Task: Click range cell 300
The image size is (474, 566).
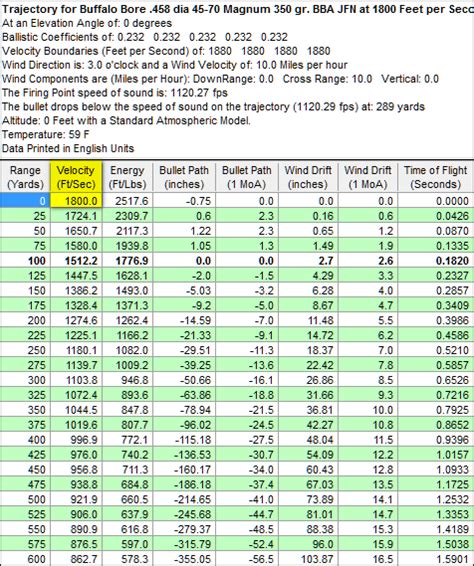Action: coord(25,380)
